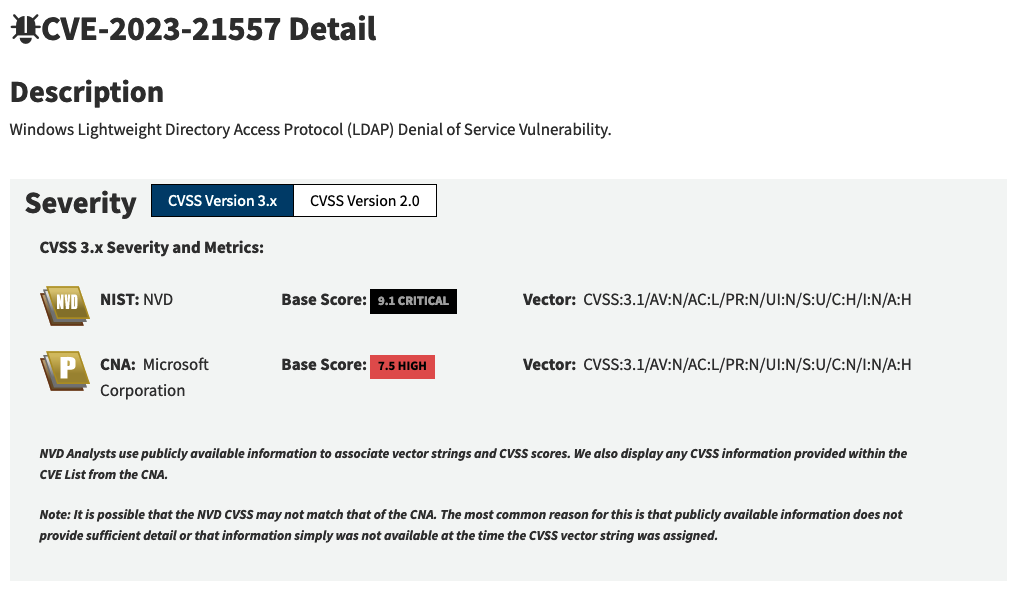Viewport: 1020px width, 590px height.
Task: Click the Description section heading
Action: (x=86, y=92)
